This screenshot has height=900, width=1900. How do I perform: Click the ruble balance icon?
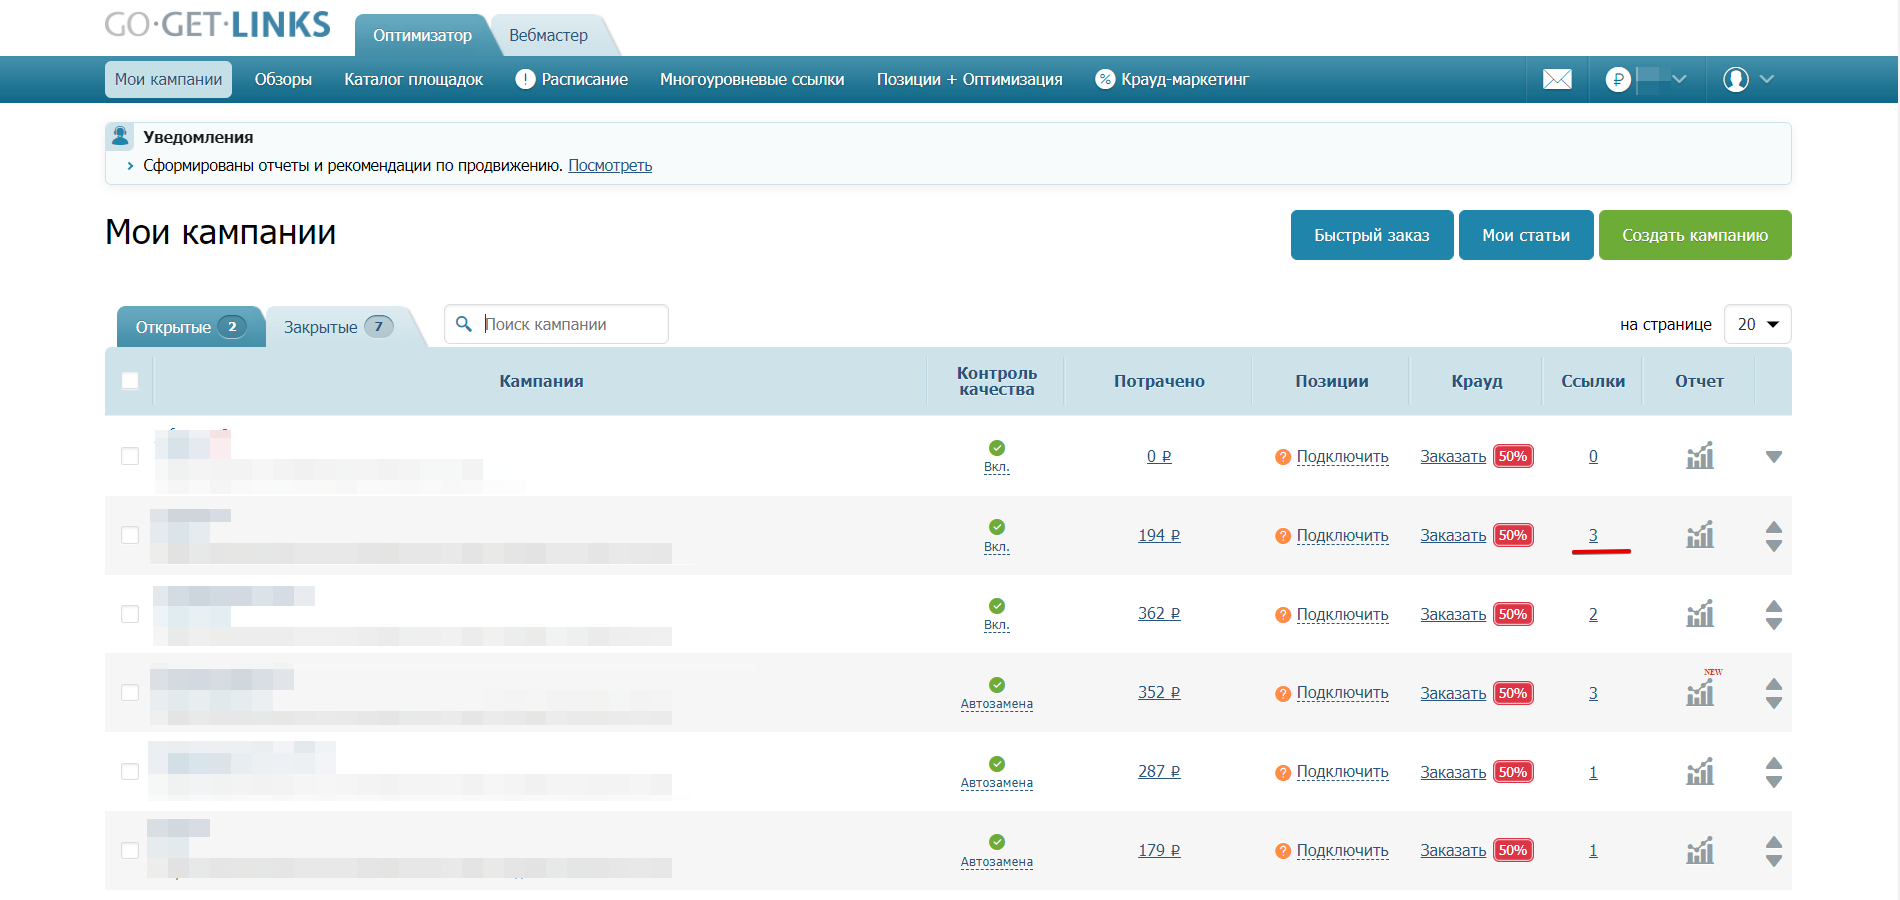tap(1617, 79)
